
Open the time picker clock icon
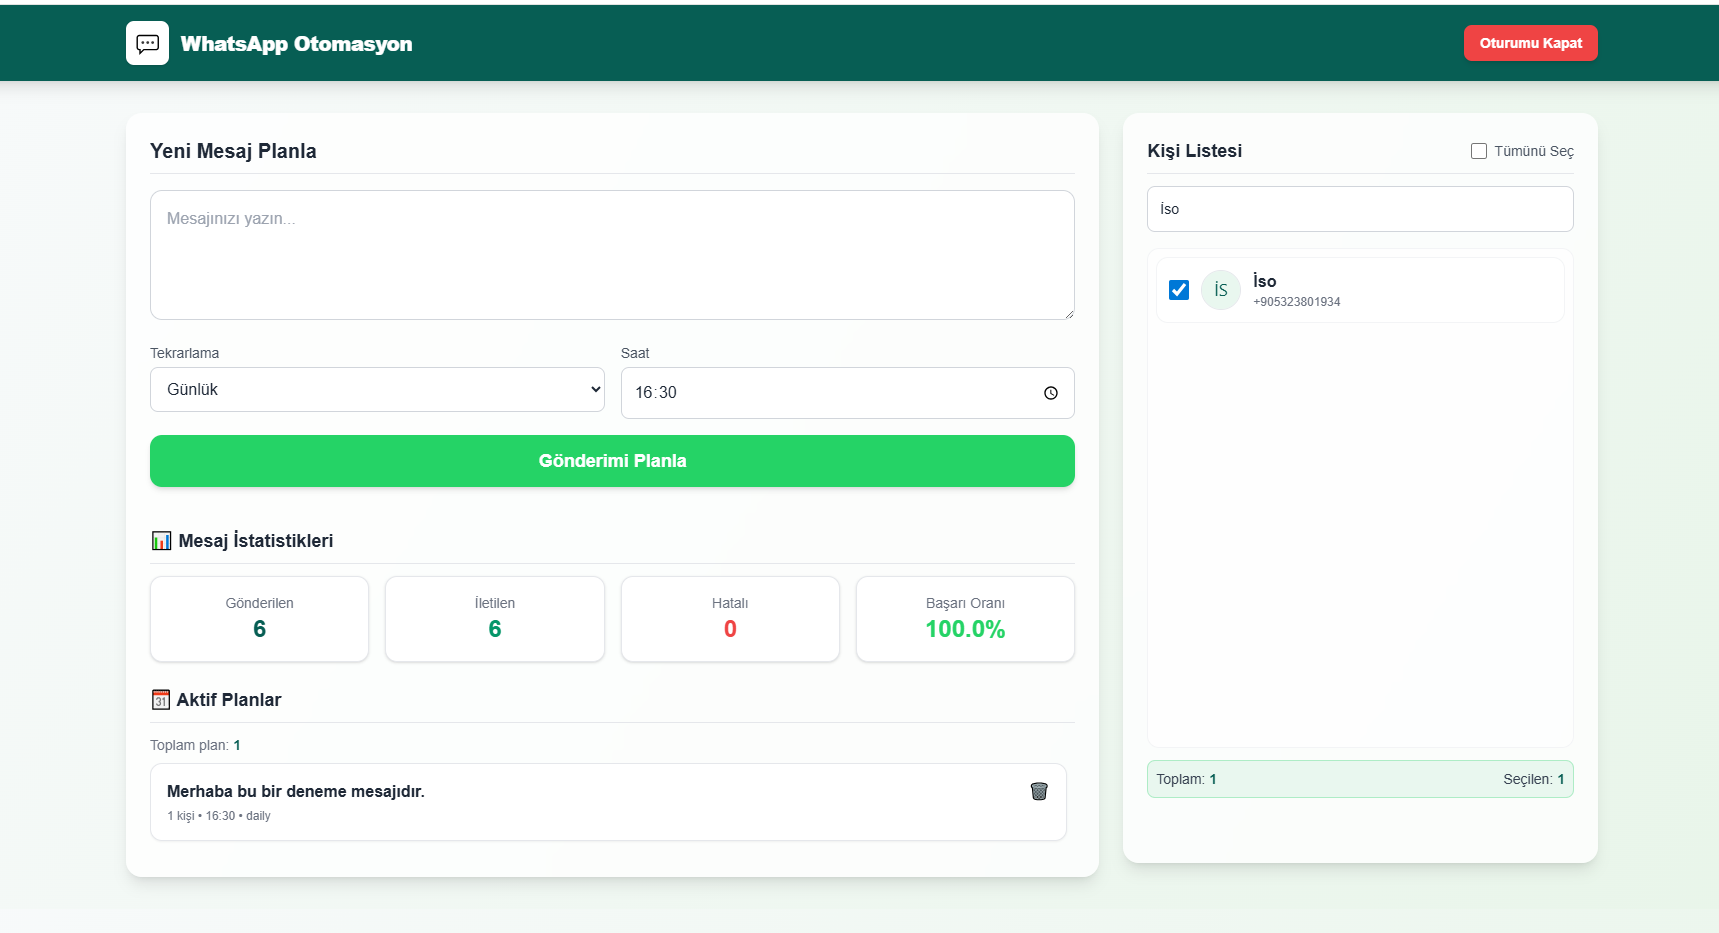coord(1050,393)
